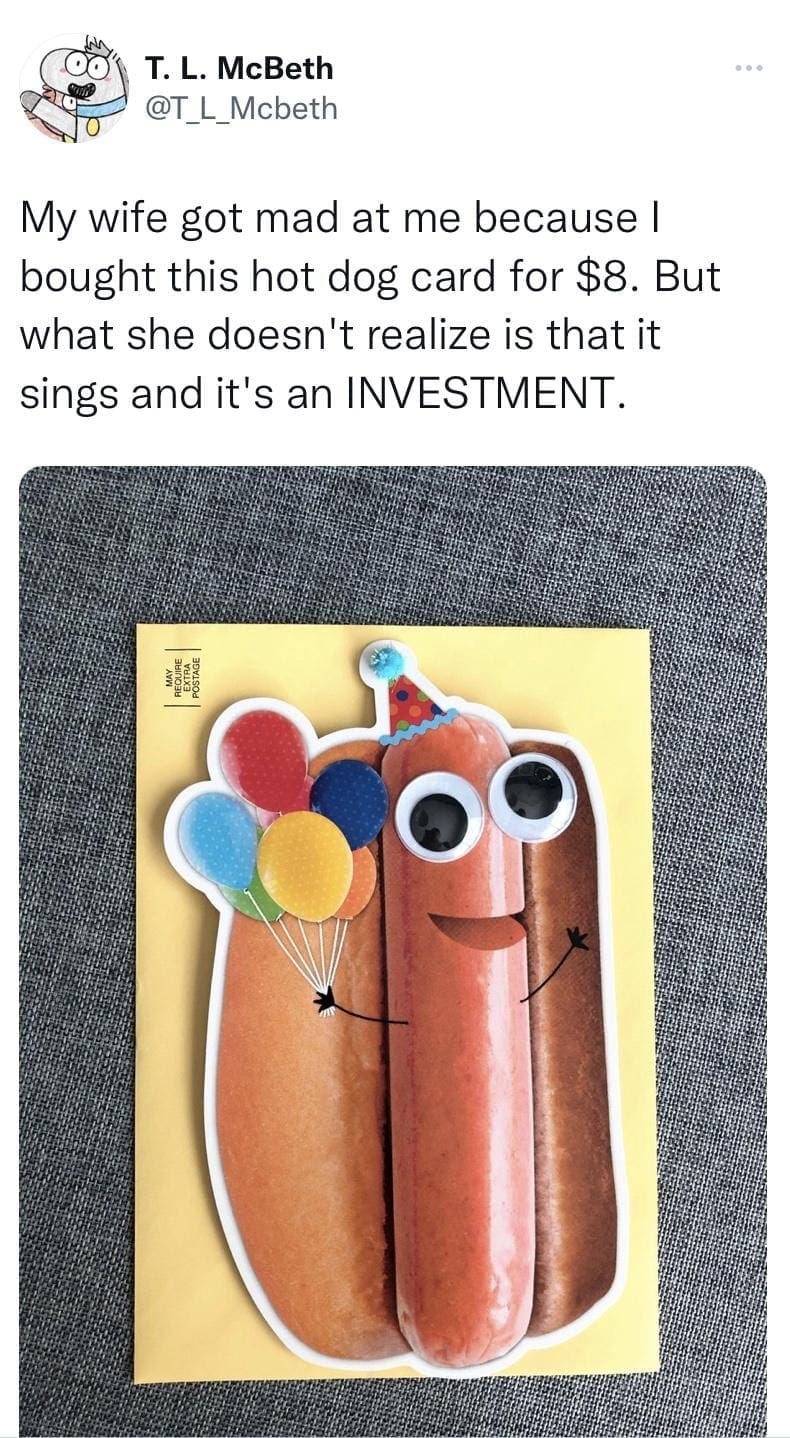
Task: Open the T. L. McBeth display name link
Action: pyautogui.click(x=239, y=68)
